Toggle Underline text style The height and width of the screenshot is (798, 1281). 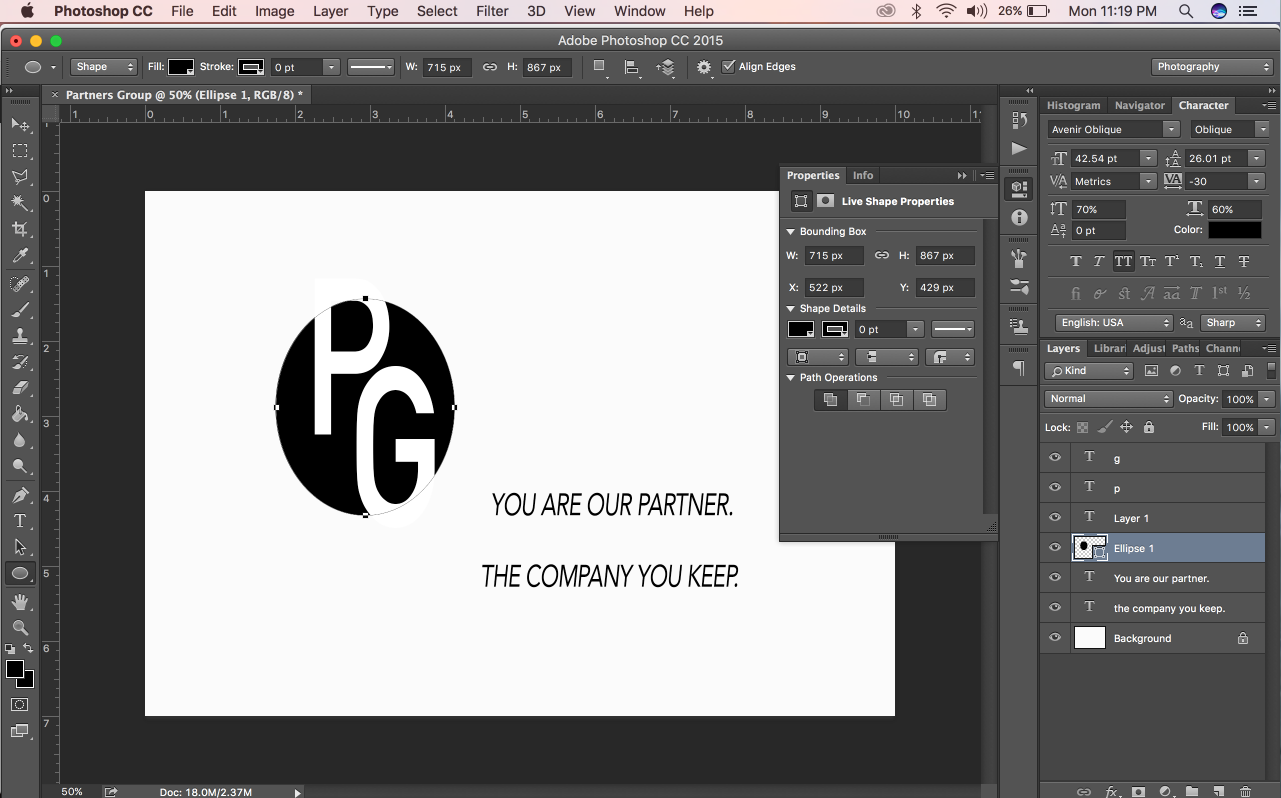click(x=1220, y=262)
